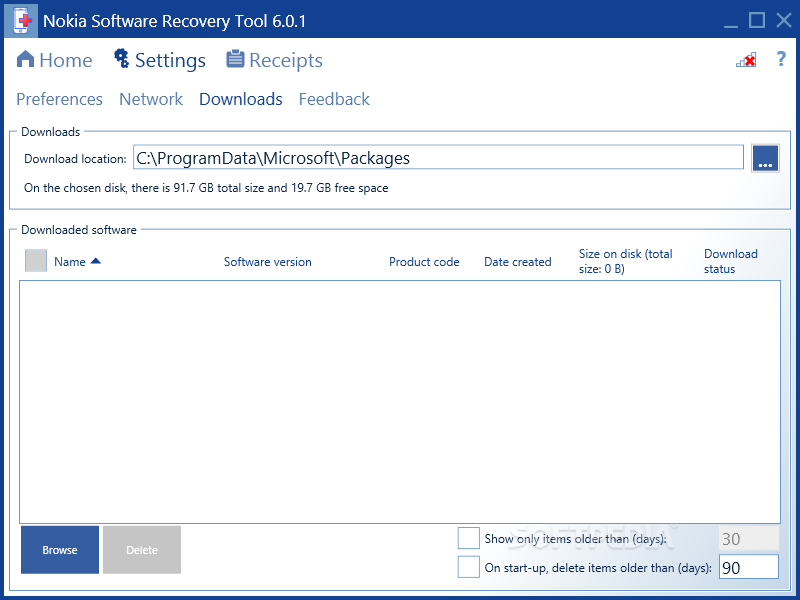The height and width of the screenshot is (600, 800).
Task: Open help via the question mark icon
Action: point(781,59)
